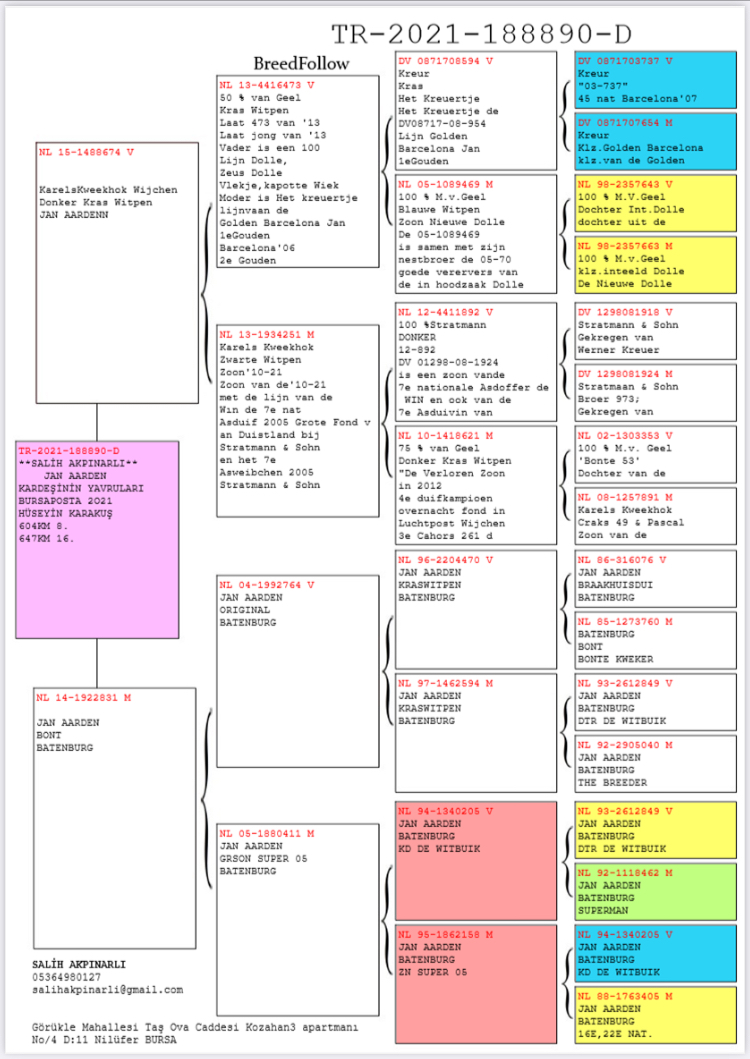Click the phone number 05364980127

66,977
